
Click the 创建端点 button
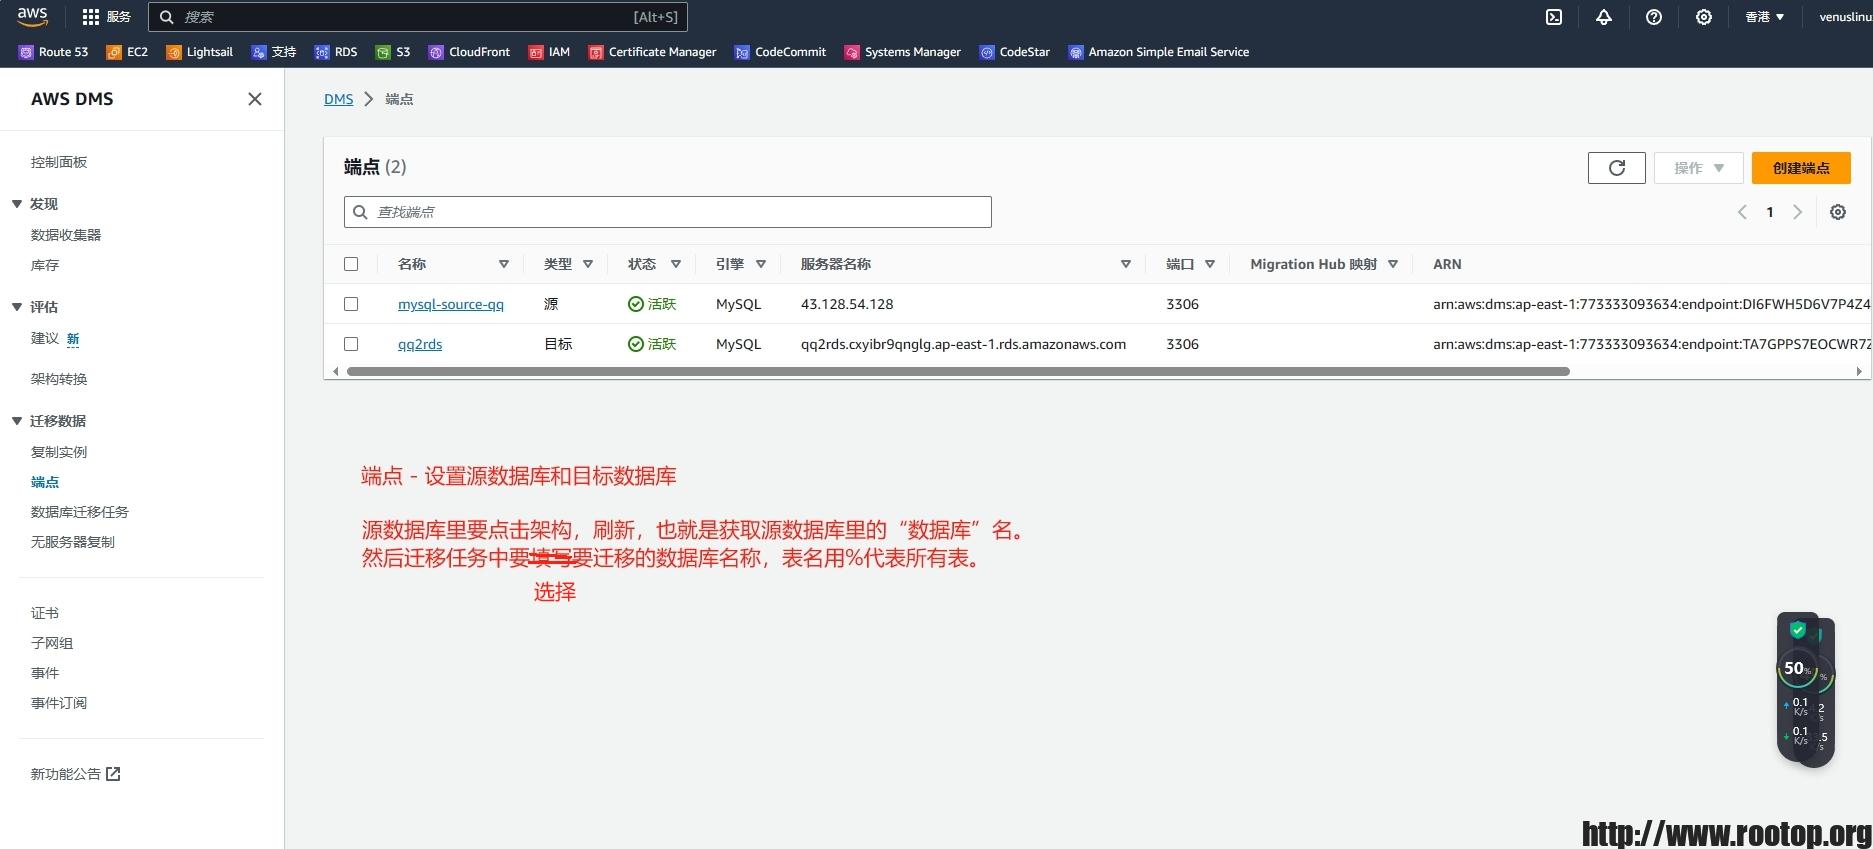pos(1801,168)
